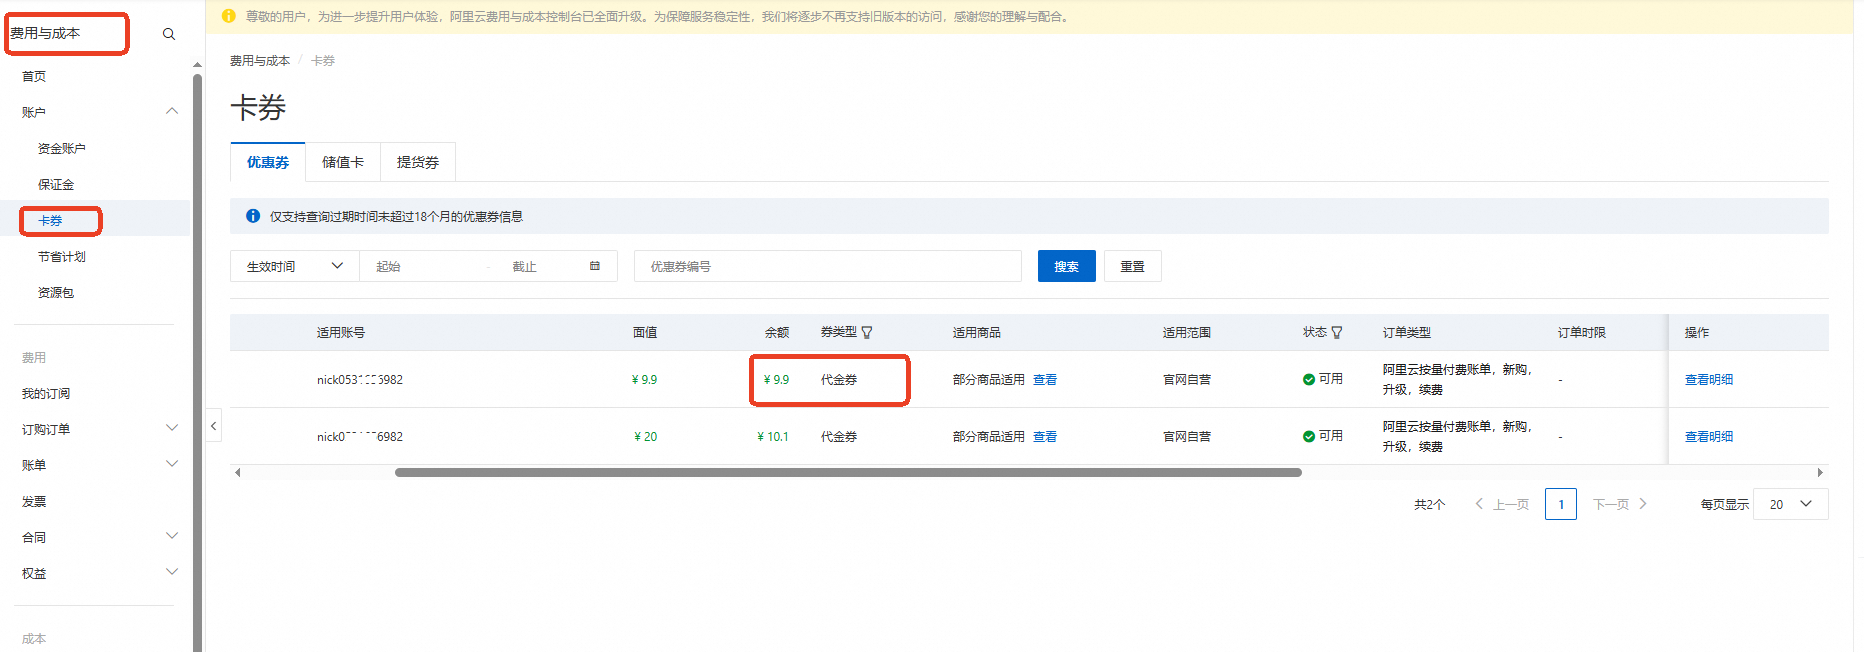Click the calendar icon in date range
1864x652 pixels.
pyautogui.click(x=595, y=266)
